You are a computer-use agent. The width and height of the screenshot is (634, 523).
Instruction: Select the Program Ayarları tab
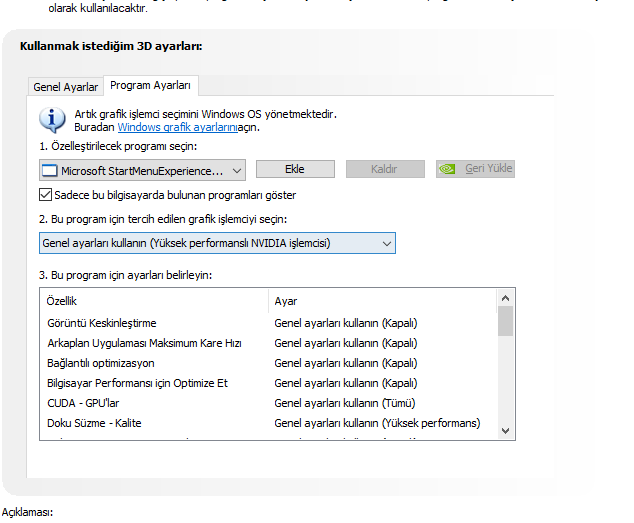[152, 86]
